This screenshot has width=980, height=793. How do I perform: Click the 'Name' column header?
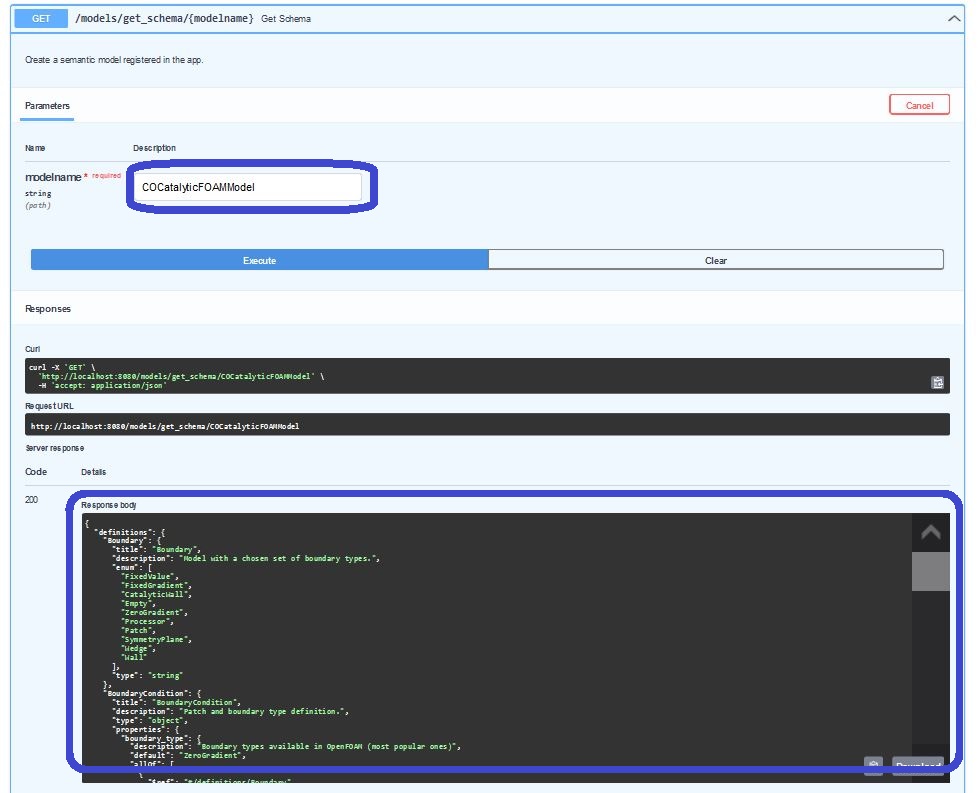35,148
